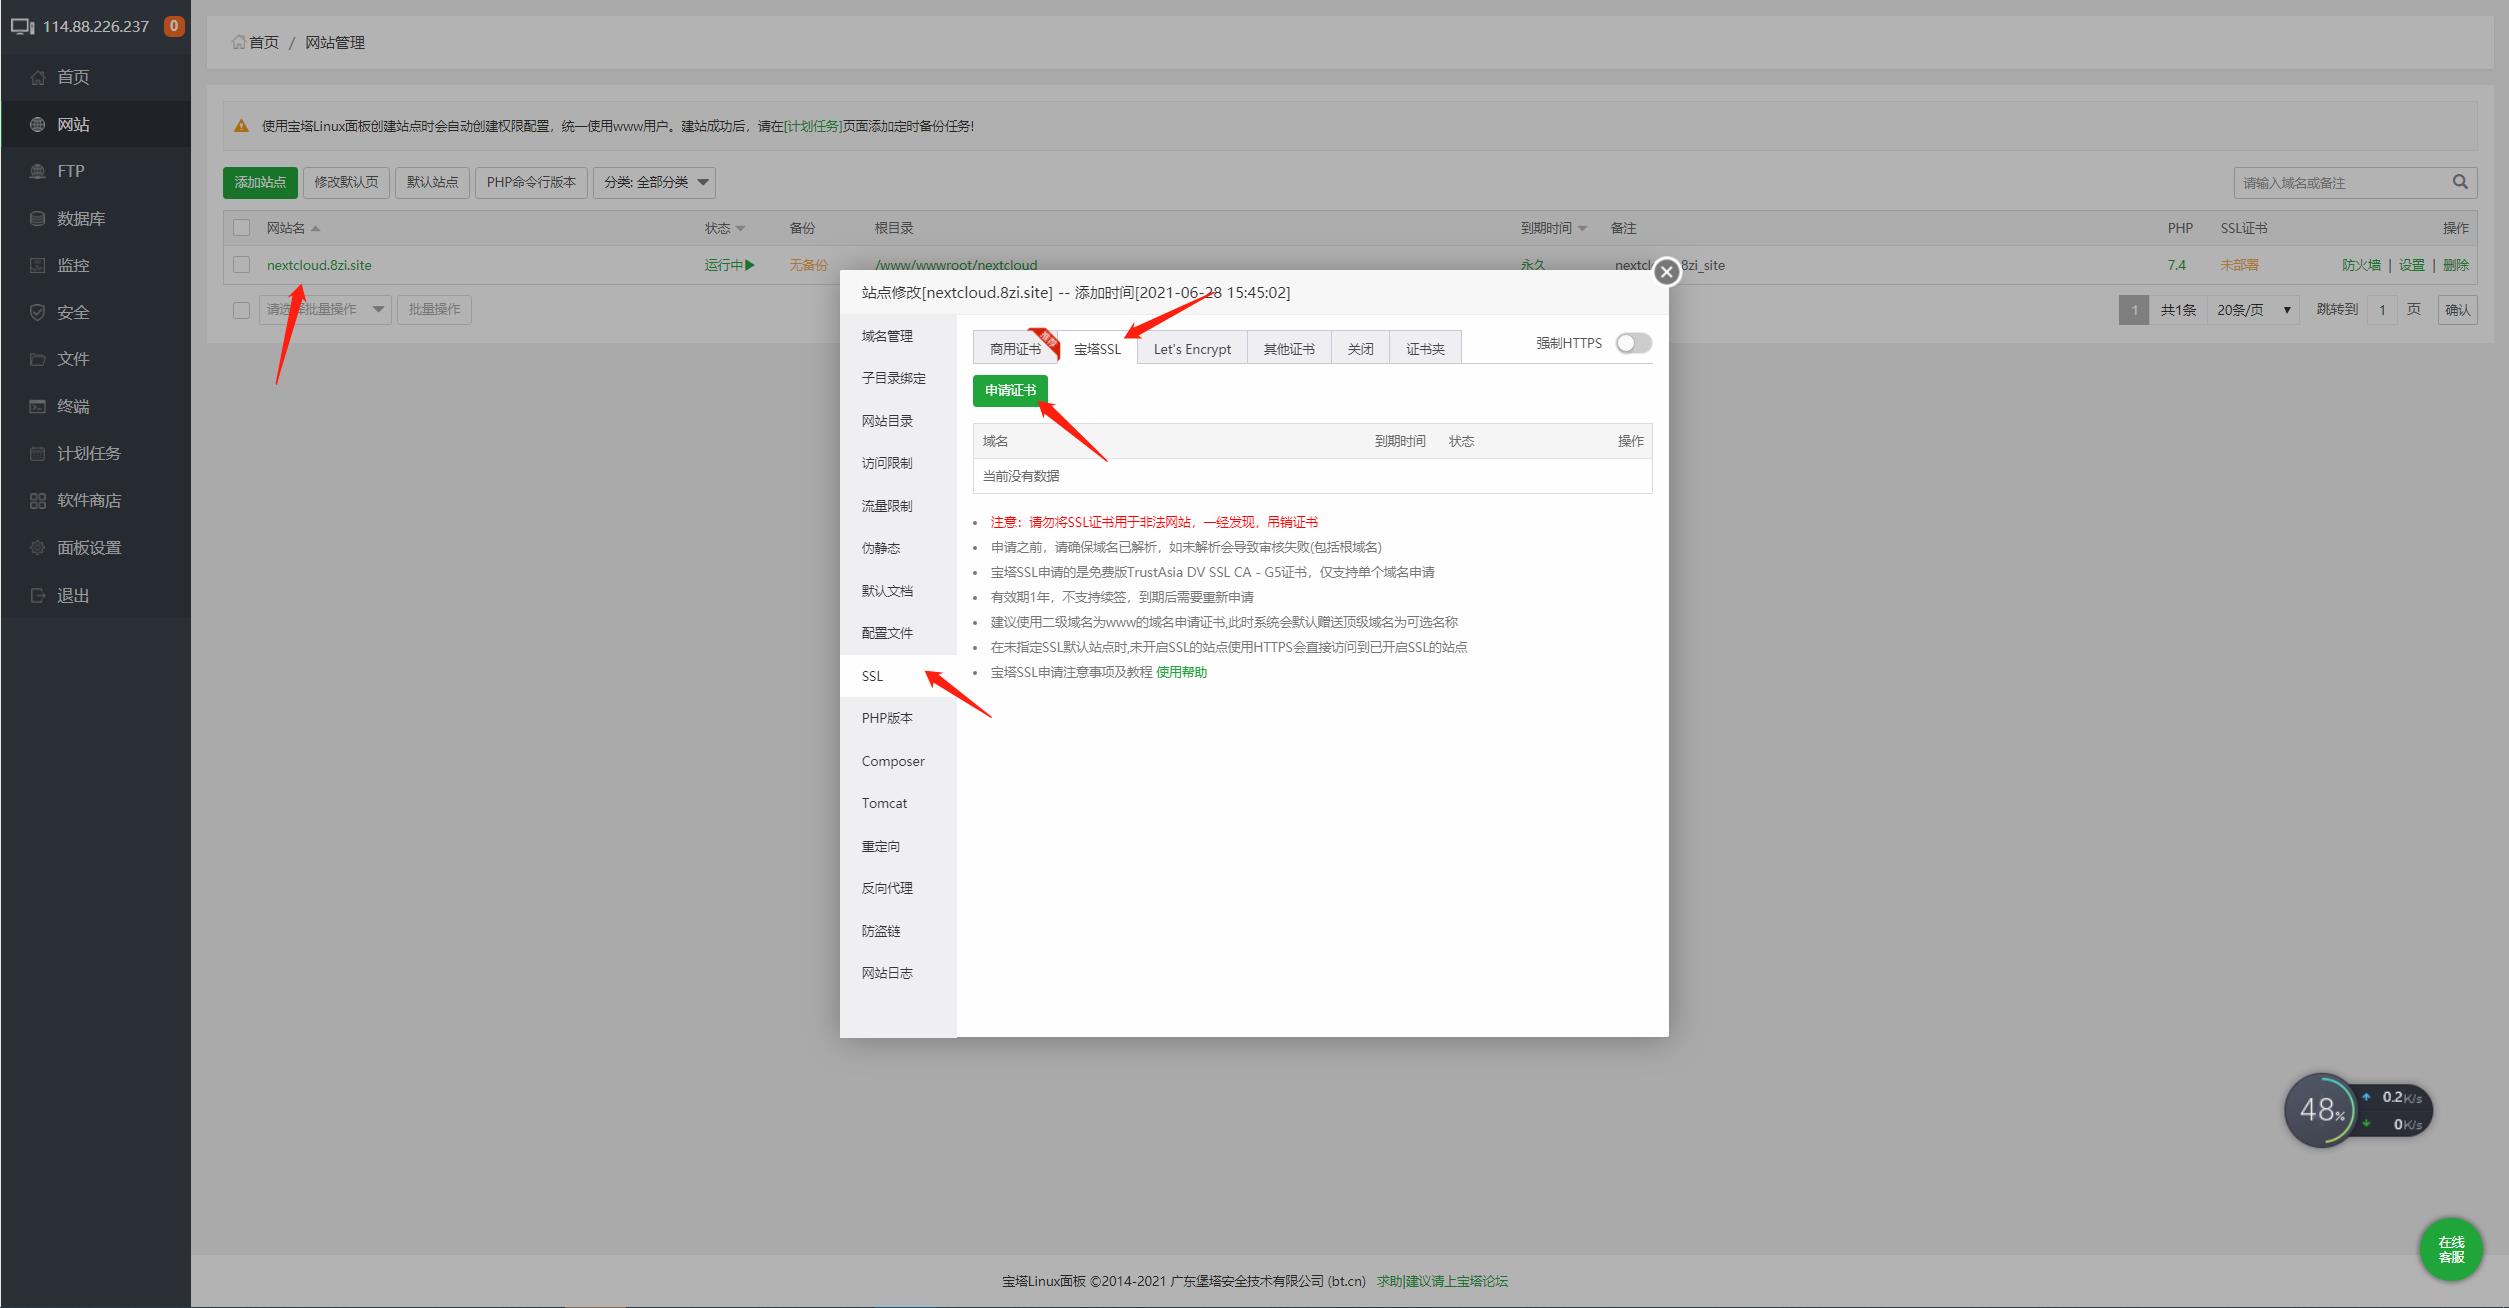Click the green running-status play icon
The image size is (2509, 1308).
tap(750, 265)
